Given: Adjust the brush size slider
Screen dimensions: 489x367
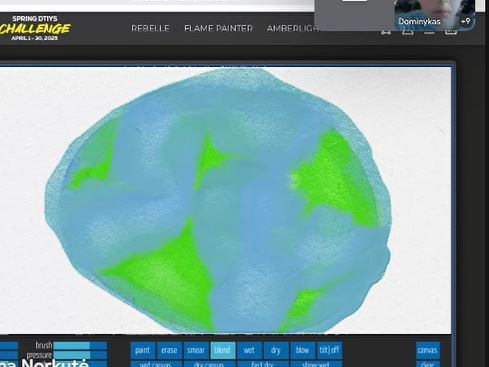Looking at the screenshot, I should click(80, 346).
